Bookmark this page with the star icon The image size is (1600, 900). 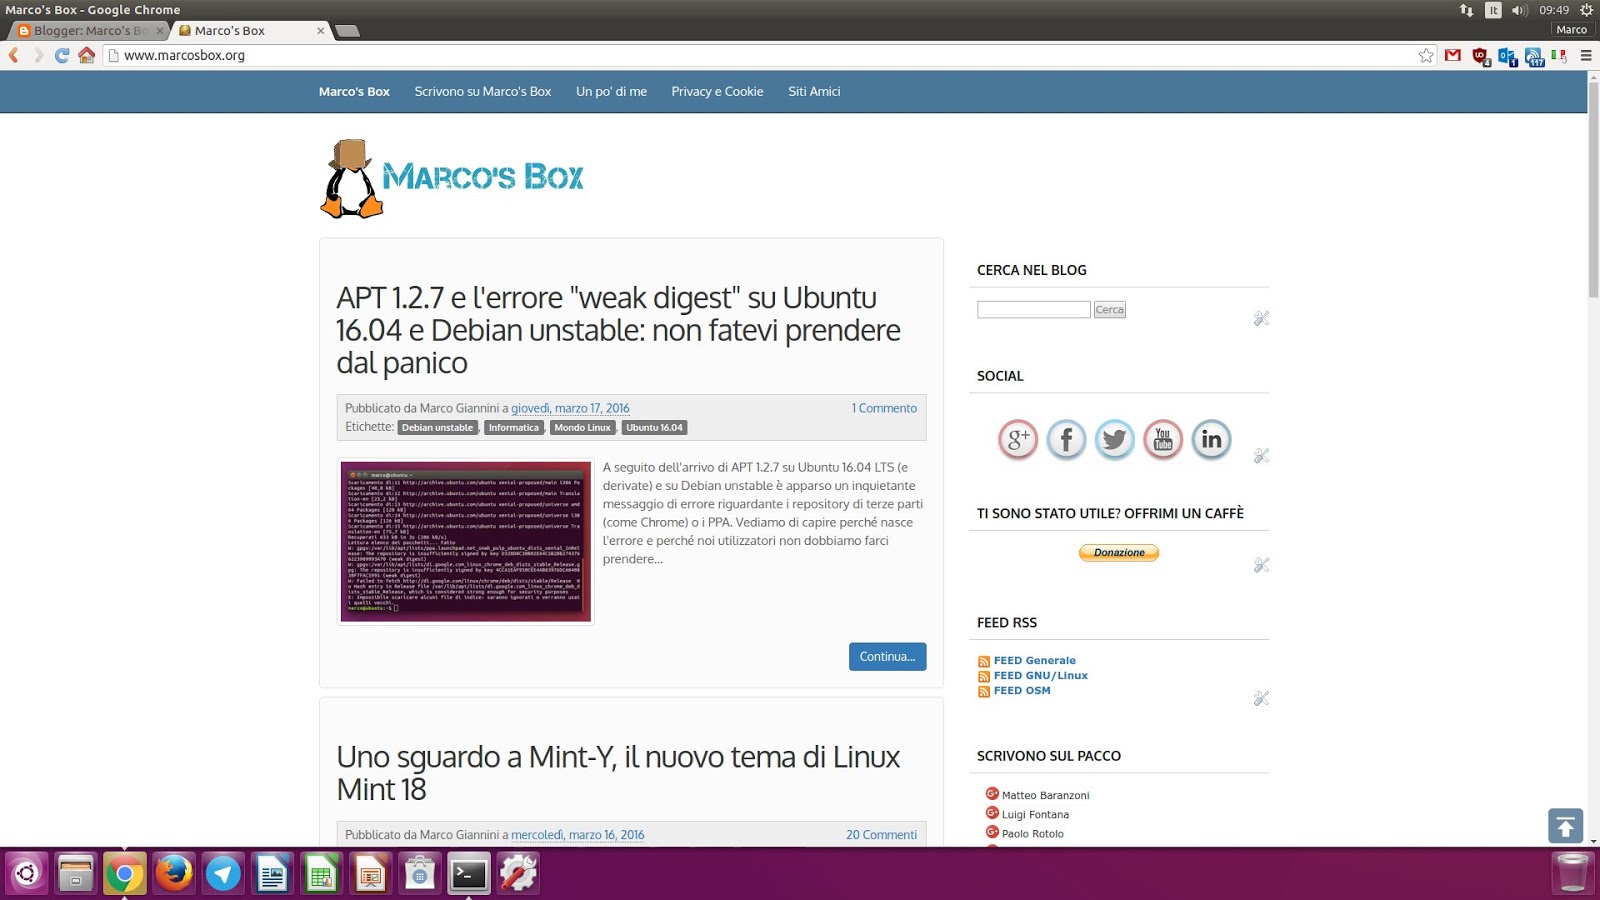tap(1426, 55)
